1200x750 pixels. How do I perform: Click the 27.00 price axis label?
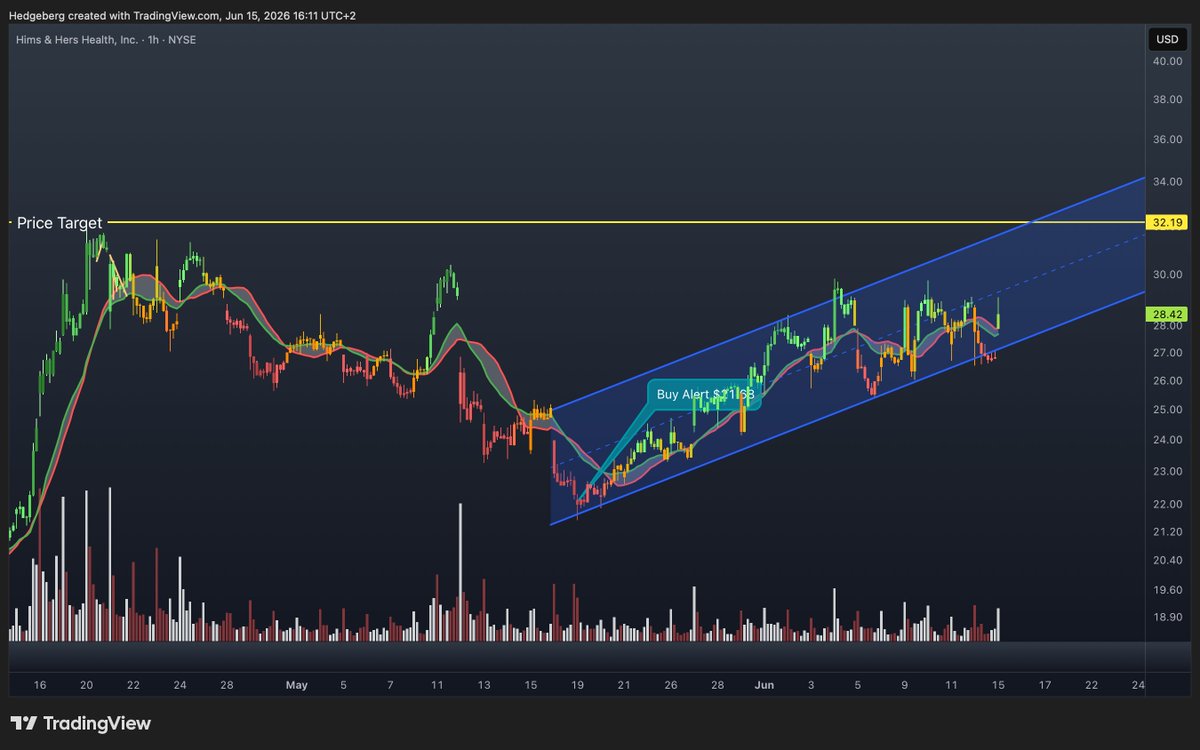[x=1167, y=353]
